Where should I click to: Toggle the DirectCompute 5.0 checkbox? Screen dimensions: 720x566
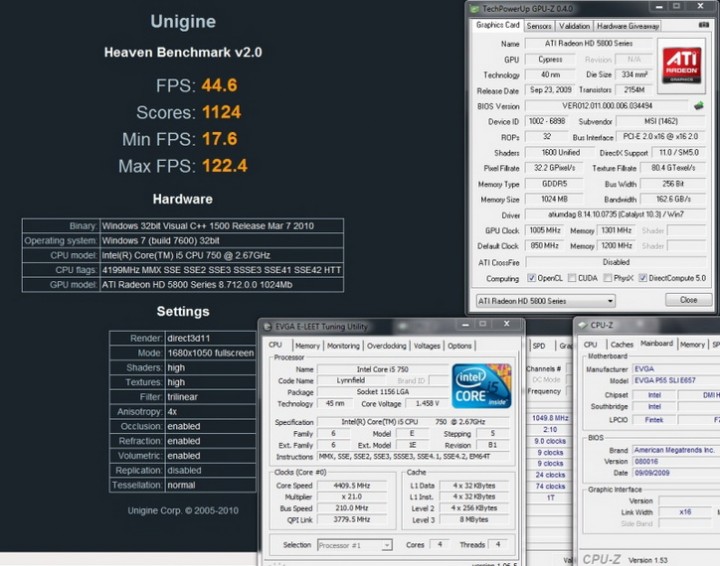(x=643, y=278)
